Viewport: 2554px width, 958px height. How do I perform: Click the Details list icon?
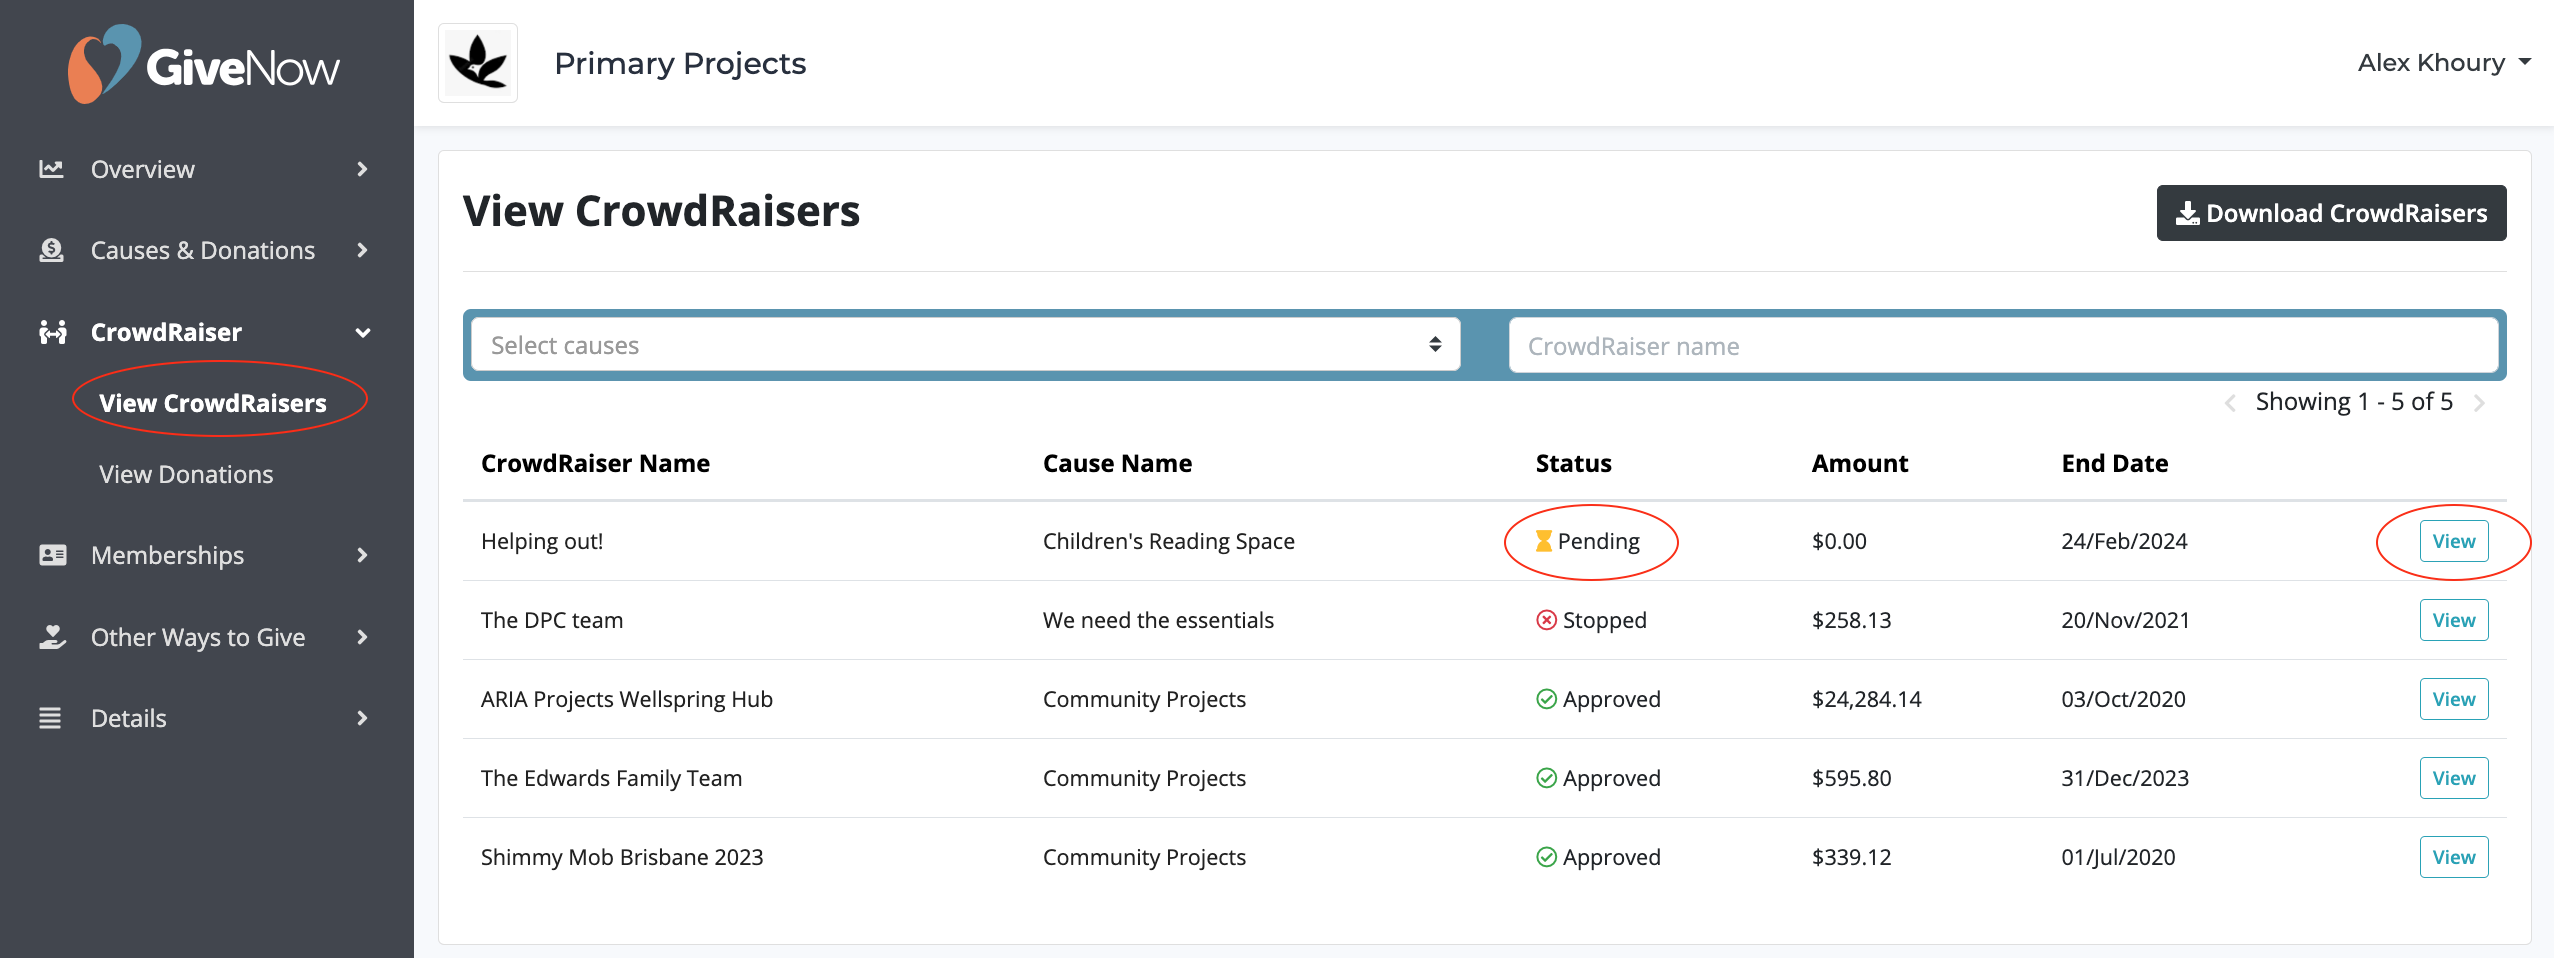click(x=50, y=718)
